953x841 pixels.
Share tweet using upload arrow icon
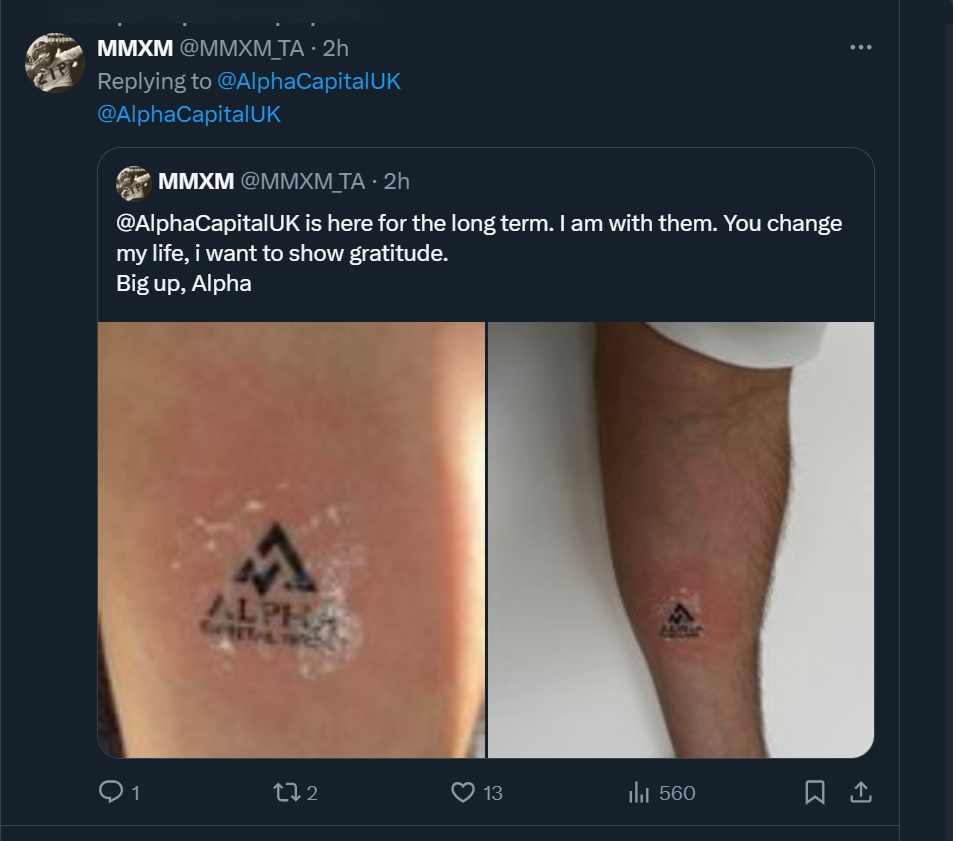tap(860, 793)
